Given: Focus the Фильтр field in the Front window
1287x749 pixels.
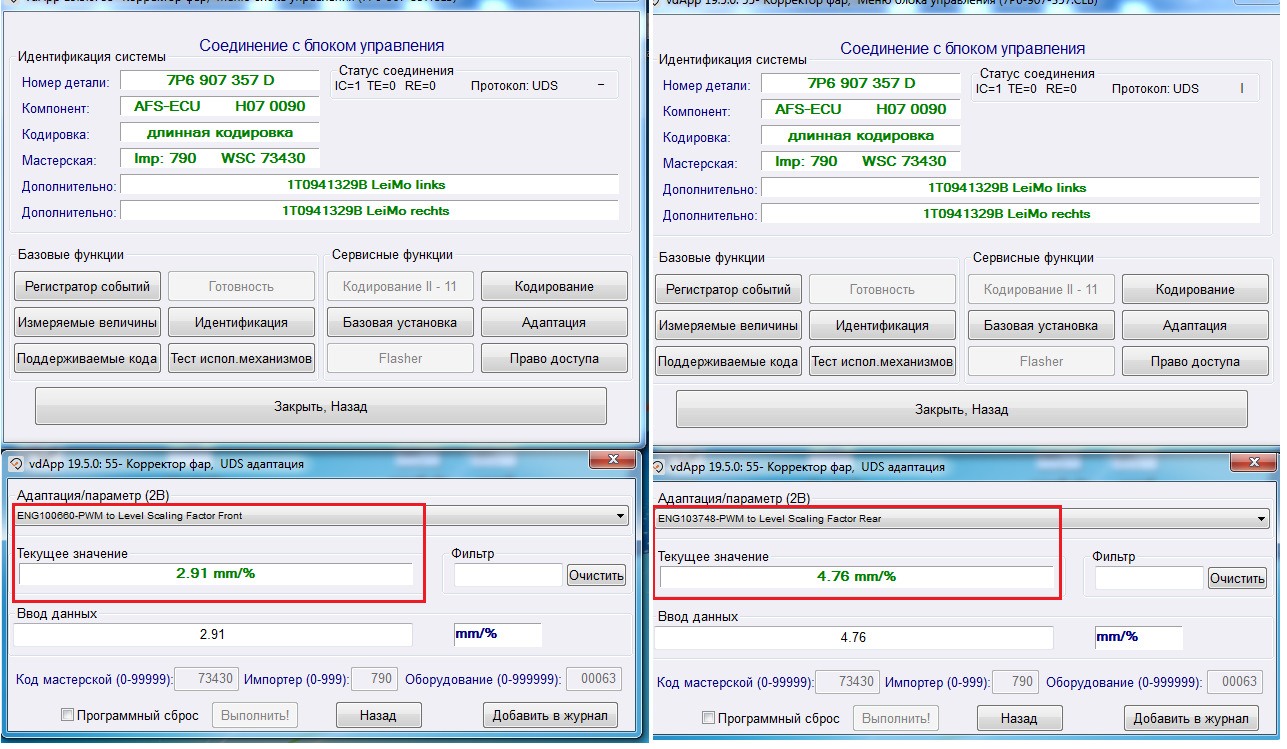Looking at the screenshot, I should (x=509, y=575).
